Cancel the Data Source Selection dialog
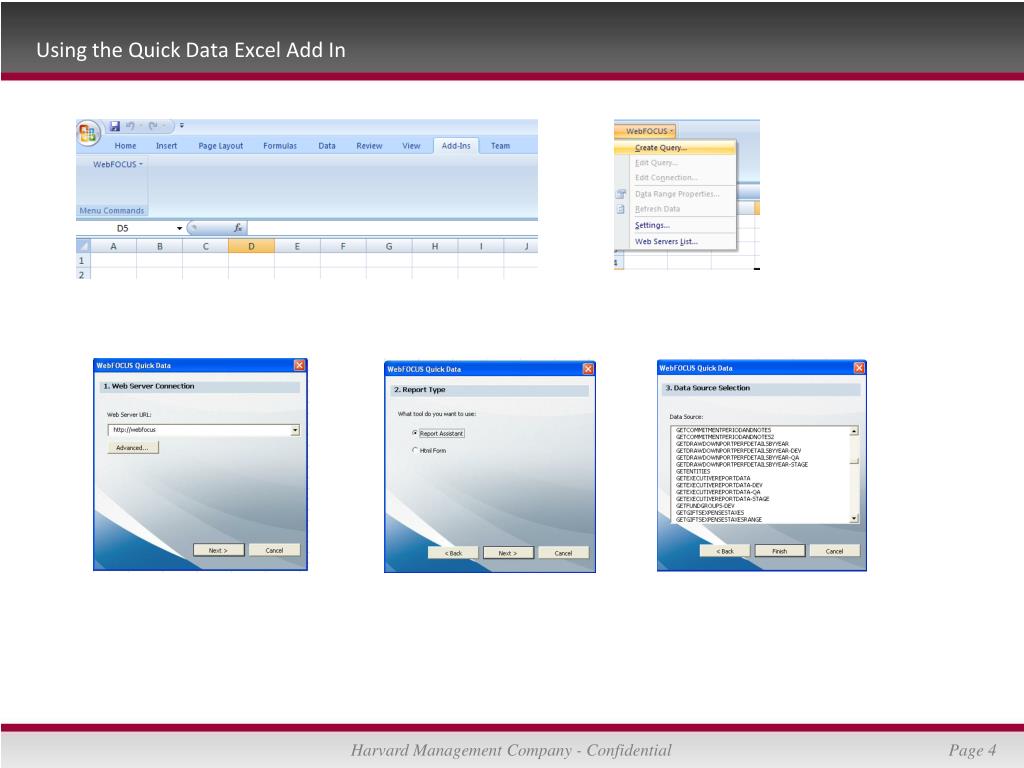Viewport: 1024px width, 768px height. click(835, 551)
